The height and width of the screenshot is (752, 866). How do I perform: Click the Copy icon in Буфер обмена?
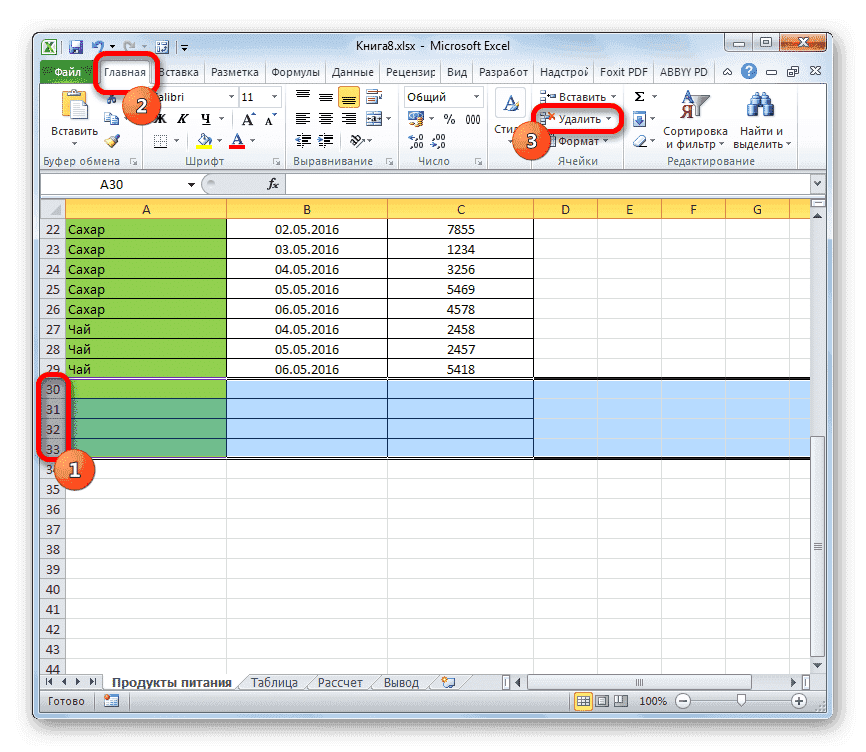pyautogui.click(x=111, y=117)
